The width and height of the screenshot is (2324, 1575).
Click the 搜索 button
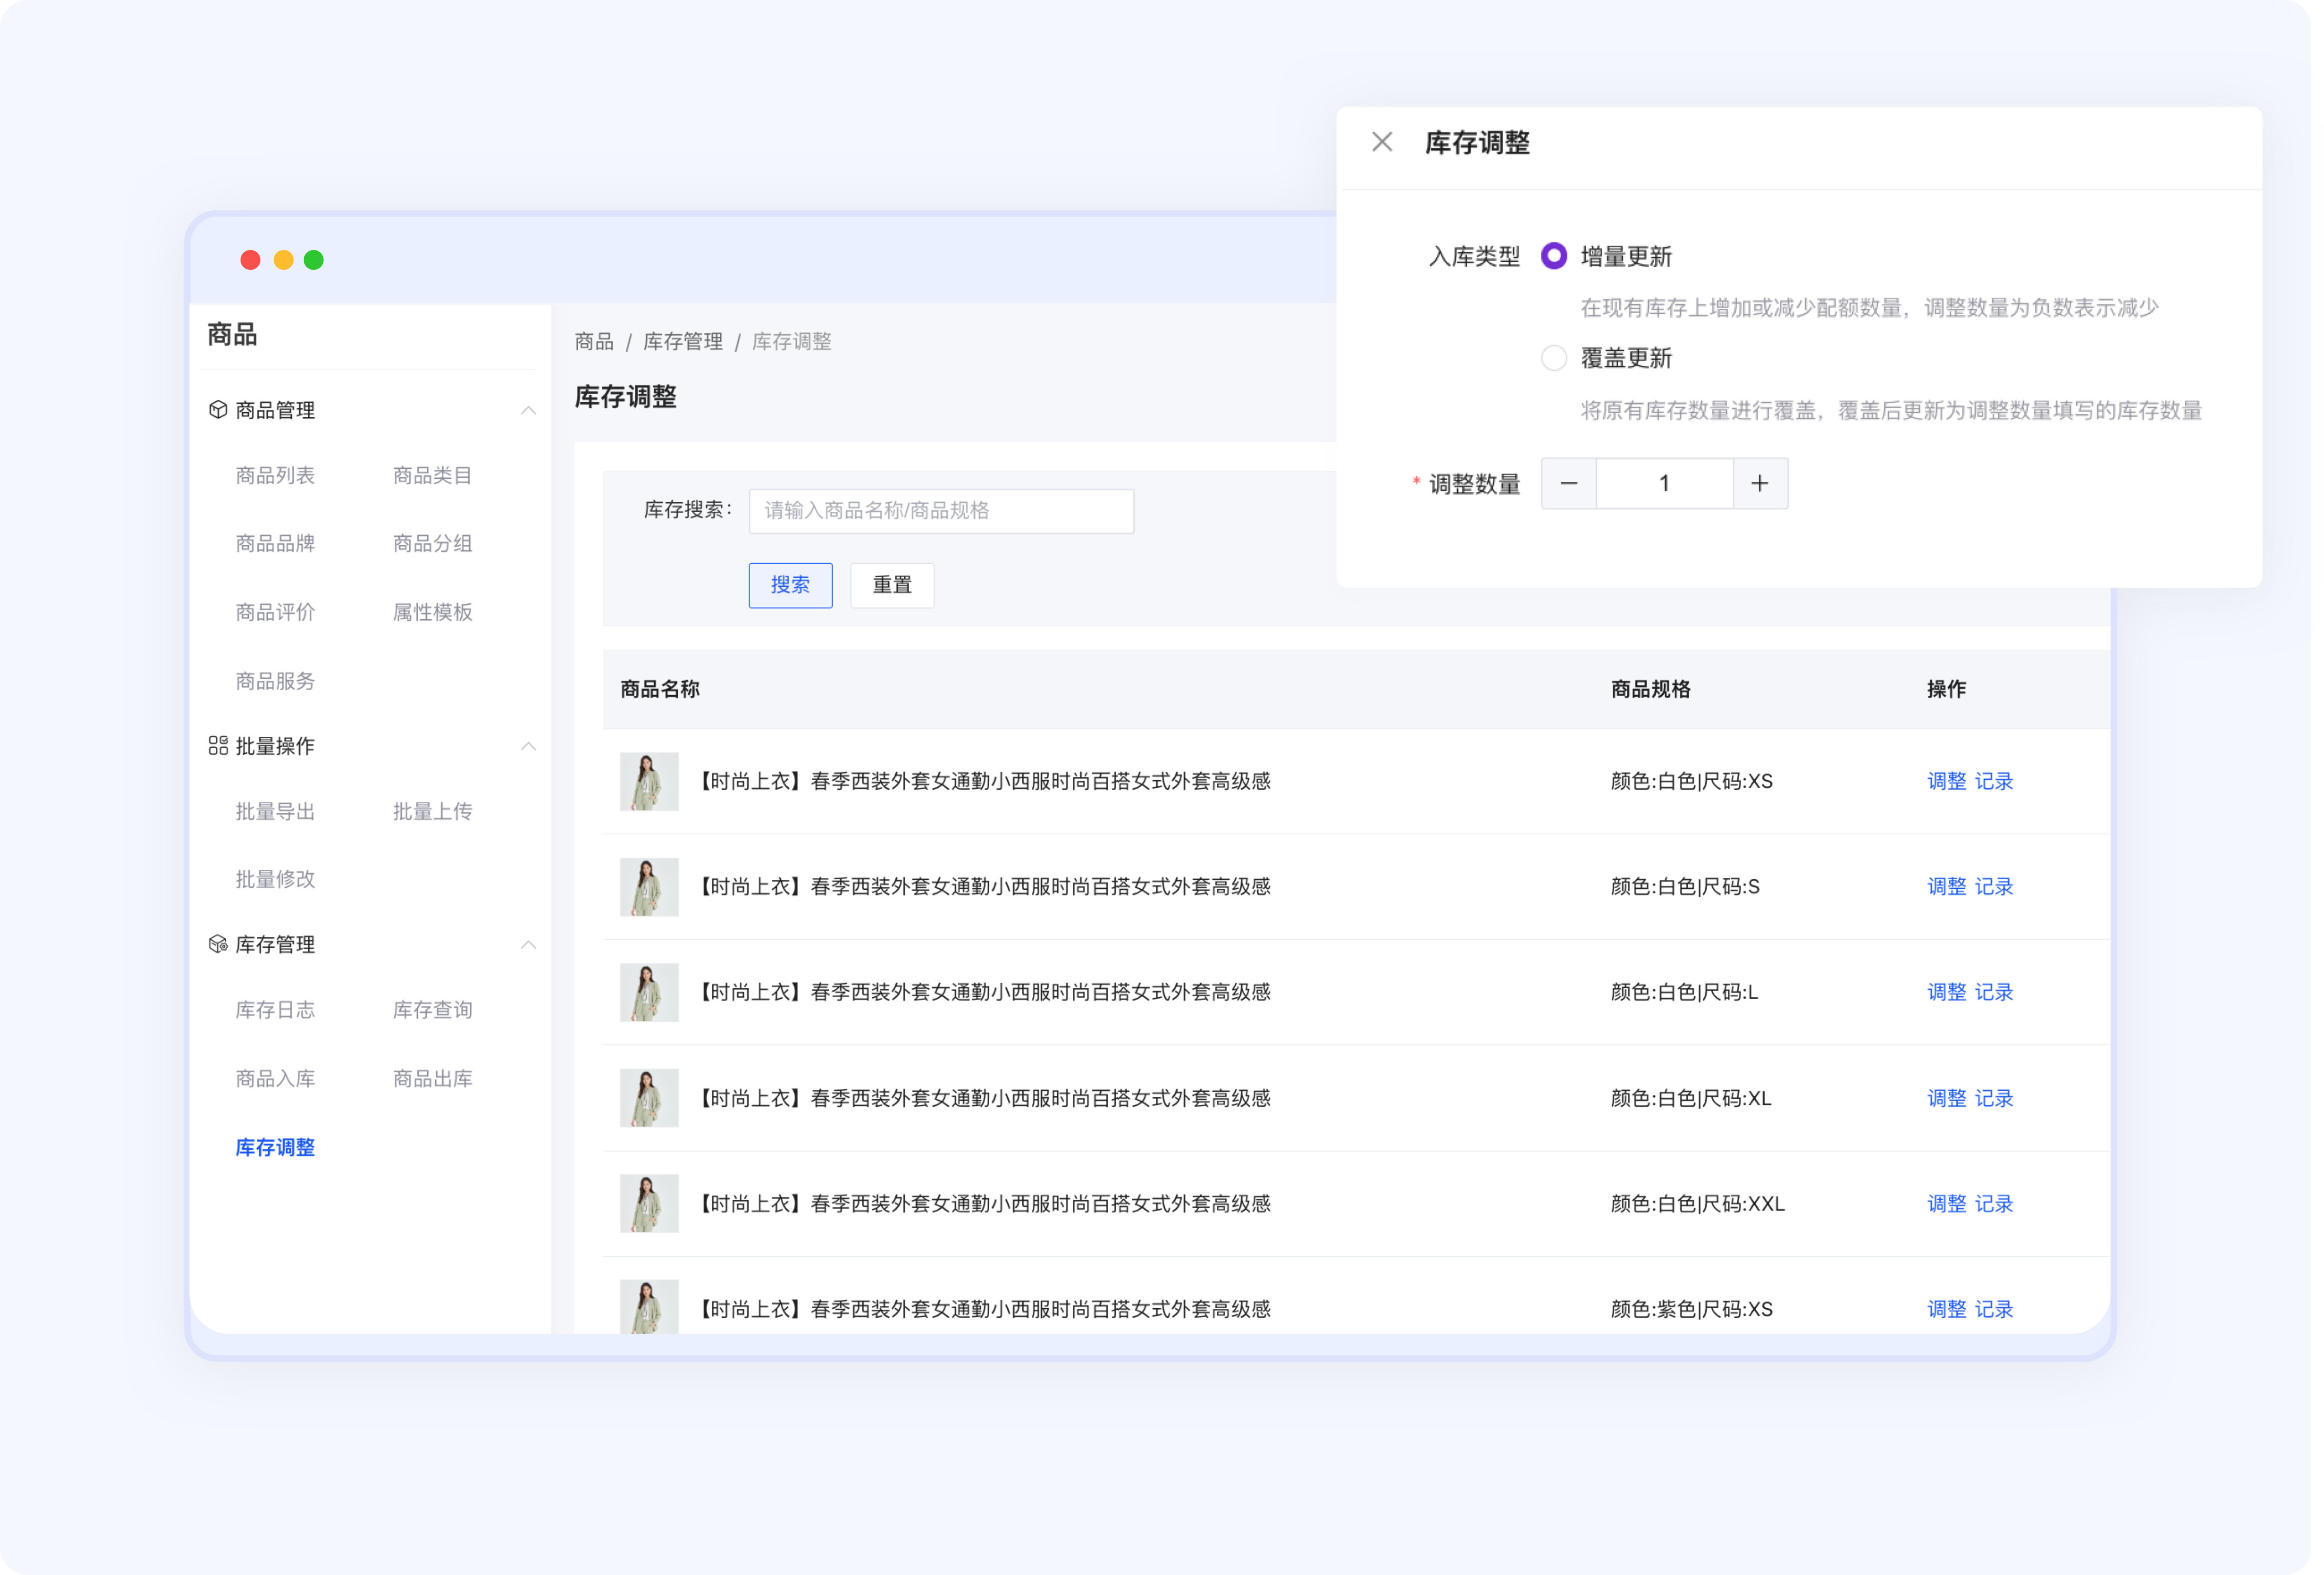(790, 585)
